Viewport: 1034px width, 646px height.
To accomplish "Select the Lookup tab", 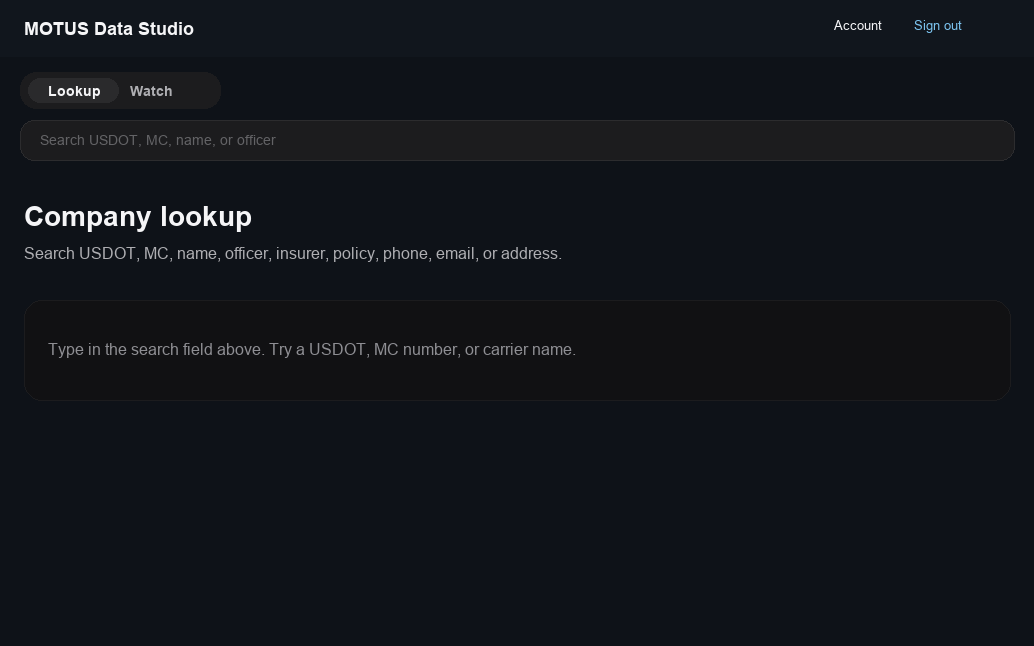I will pyautogui.click(x=74, y=91).
